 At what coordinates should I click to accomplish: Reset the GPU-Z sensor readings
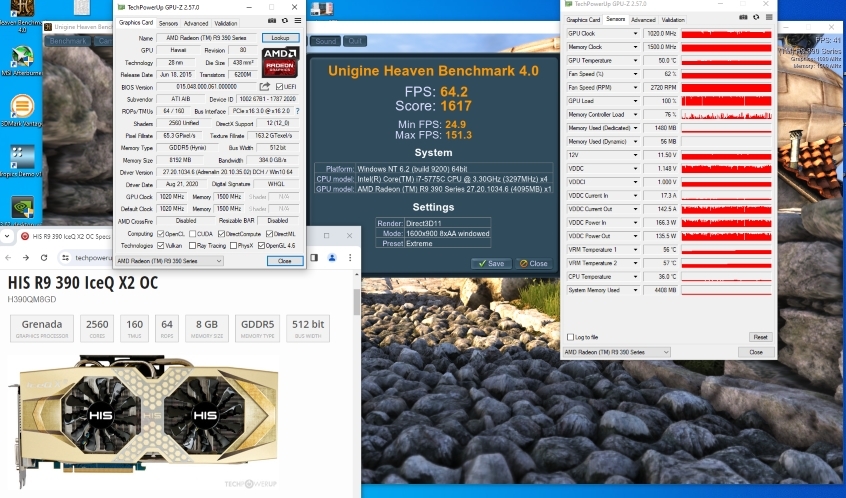(x=760, y=337)
